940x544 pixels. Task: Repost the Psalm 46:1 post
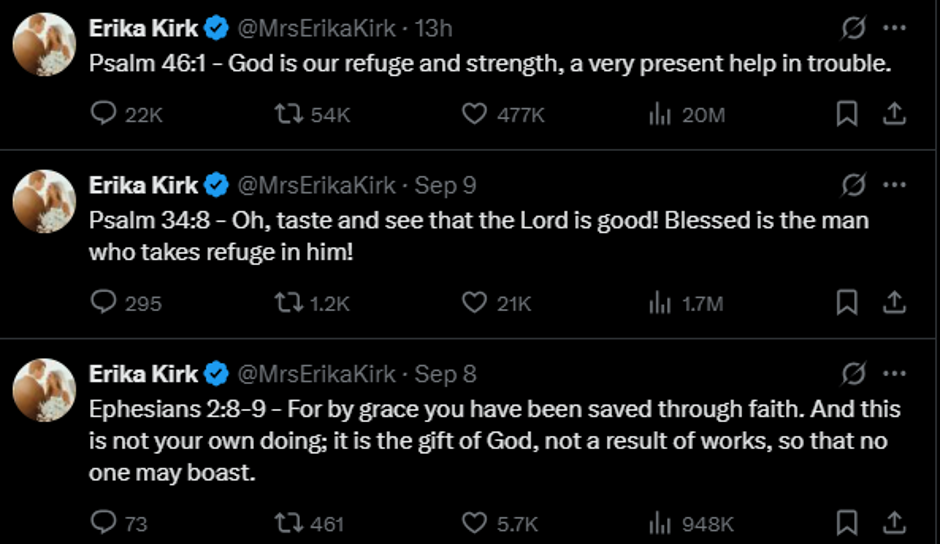pyautogui.click(x=288, y=115)
